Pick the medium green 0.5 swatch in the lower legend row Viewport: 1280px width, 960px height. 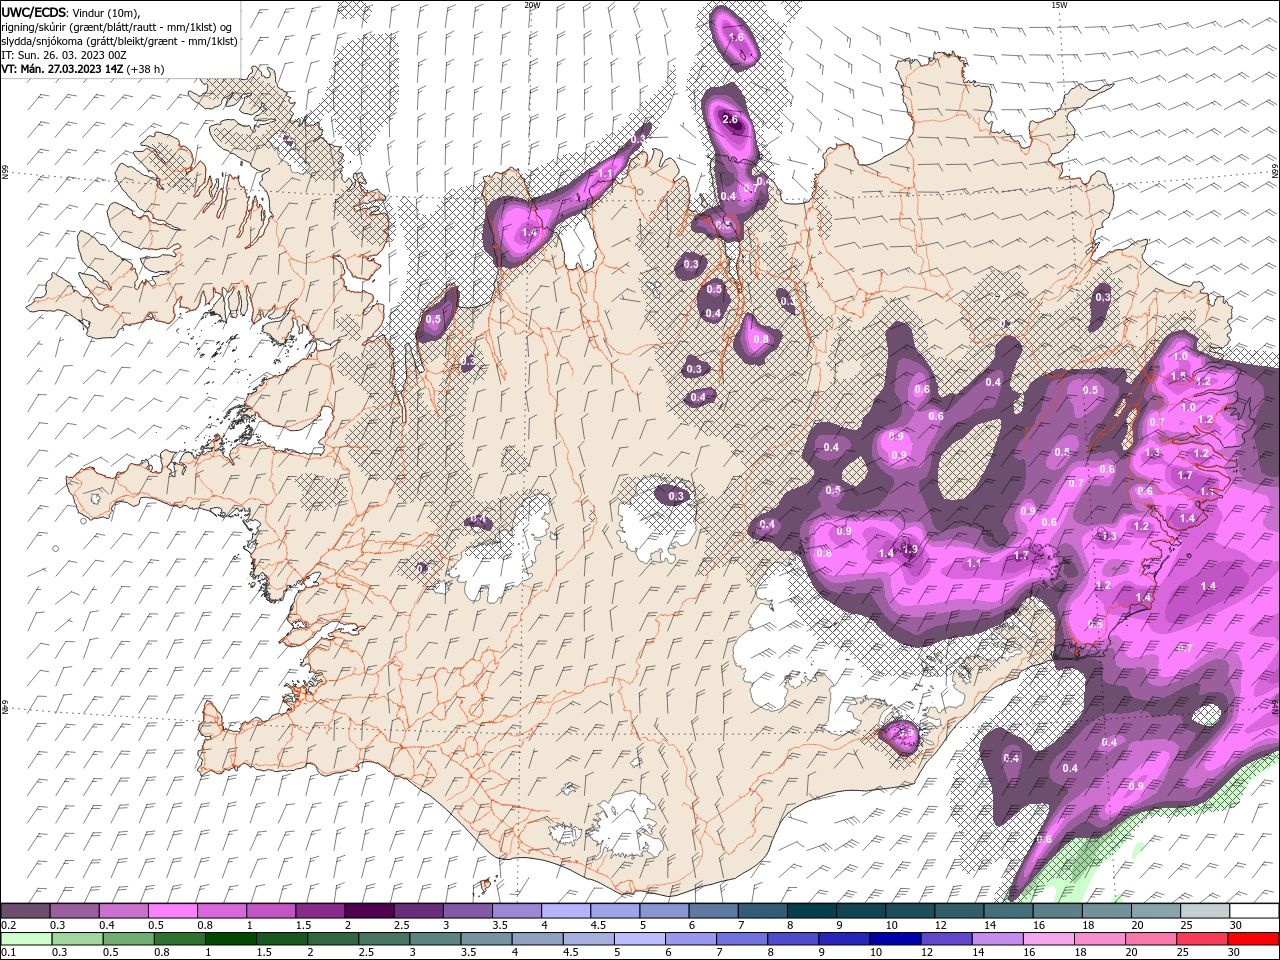point(129,938)
